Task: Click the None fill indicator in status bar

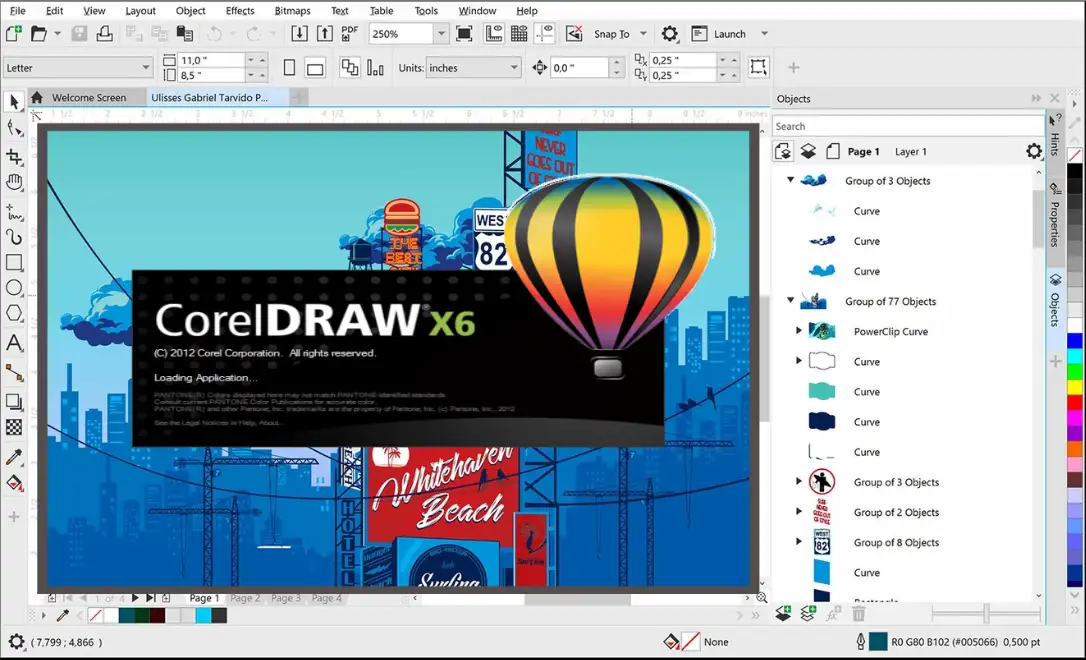Action: tap(690, 642)
